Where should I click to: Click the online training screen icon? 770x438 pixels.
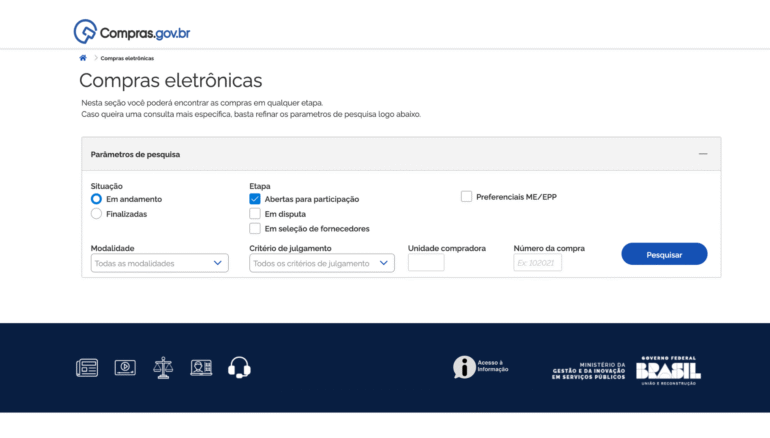point(201,368)
